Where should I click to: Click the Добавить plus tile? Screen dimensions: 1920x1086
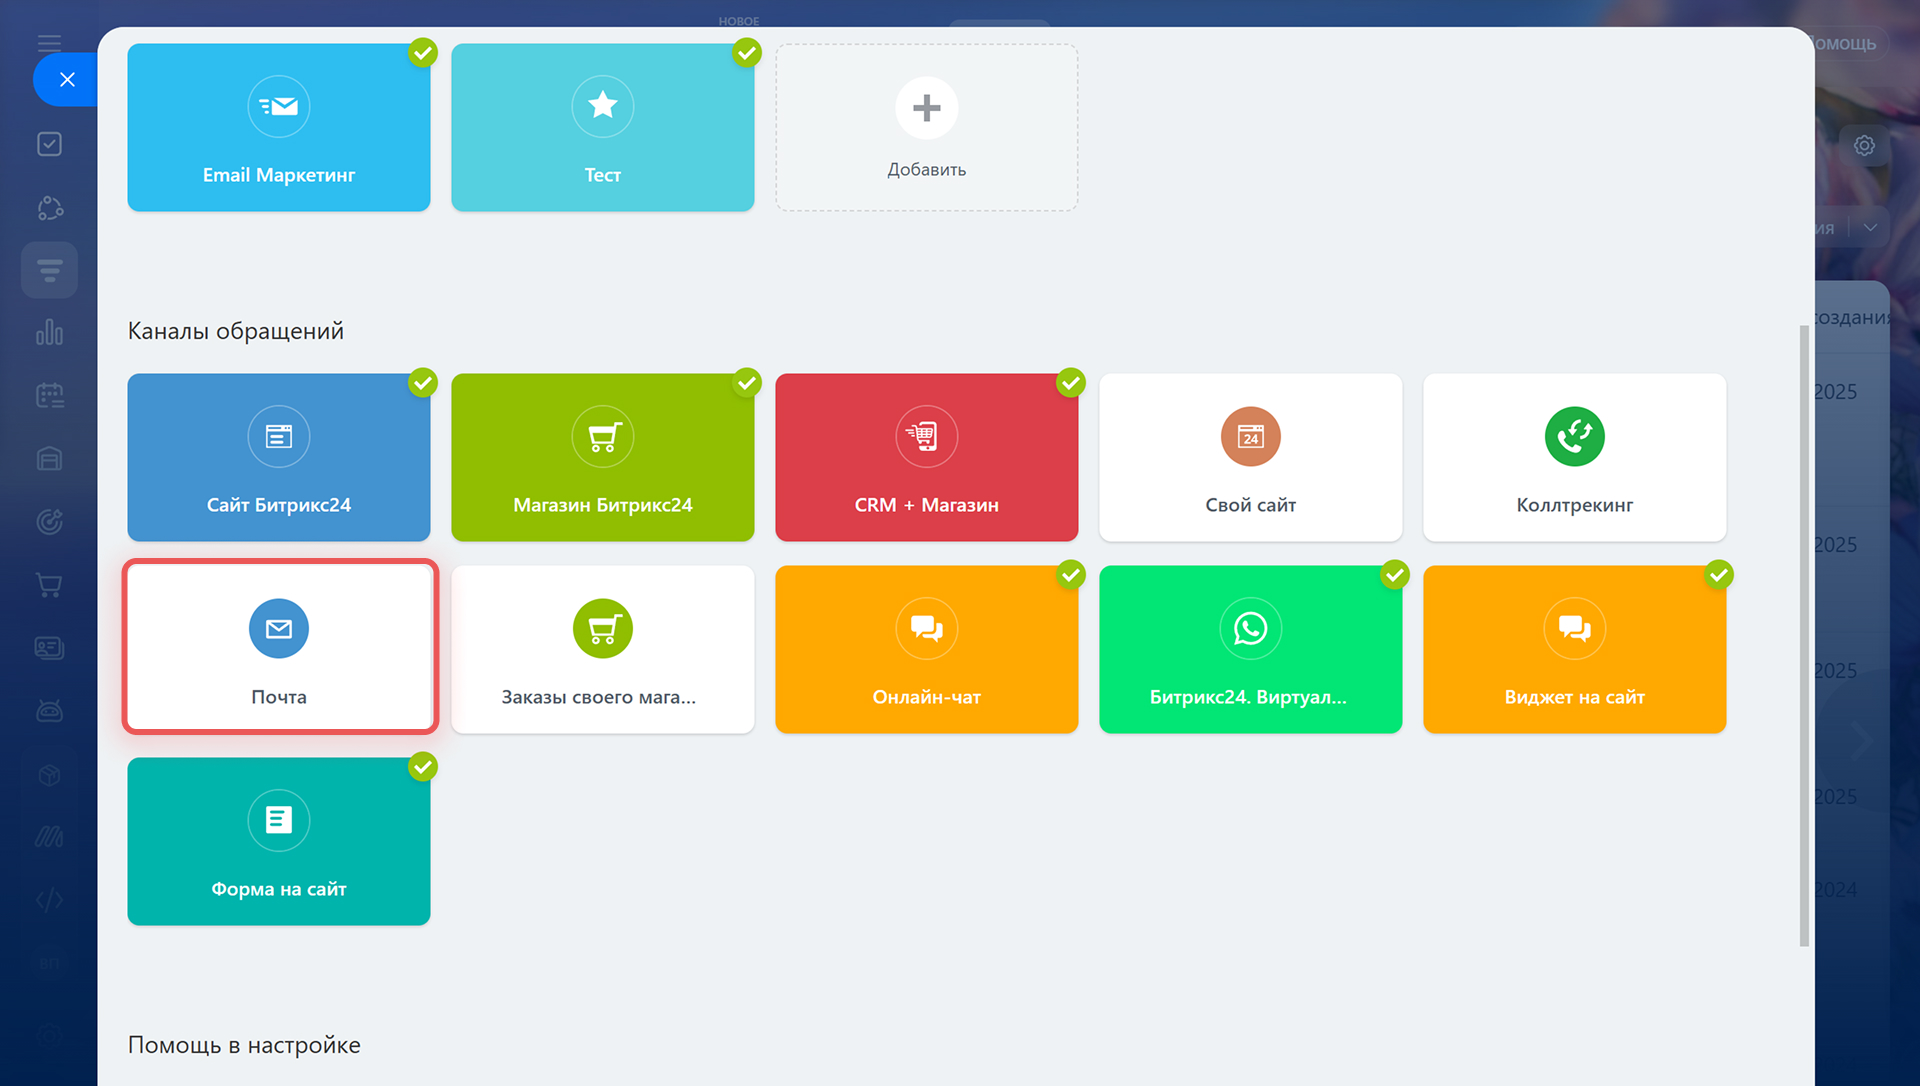point(927,127)
